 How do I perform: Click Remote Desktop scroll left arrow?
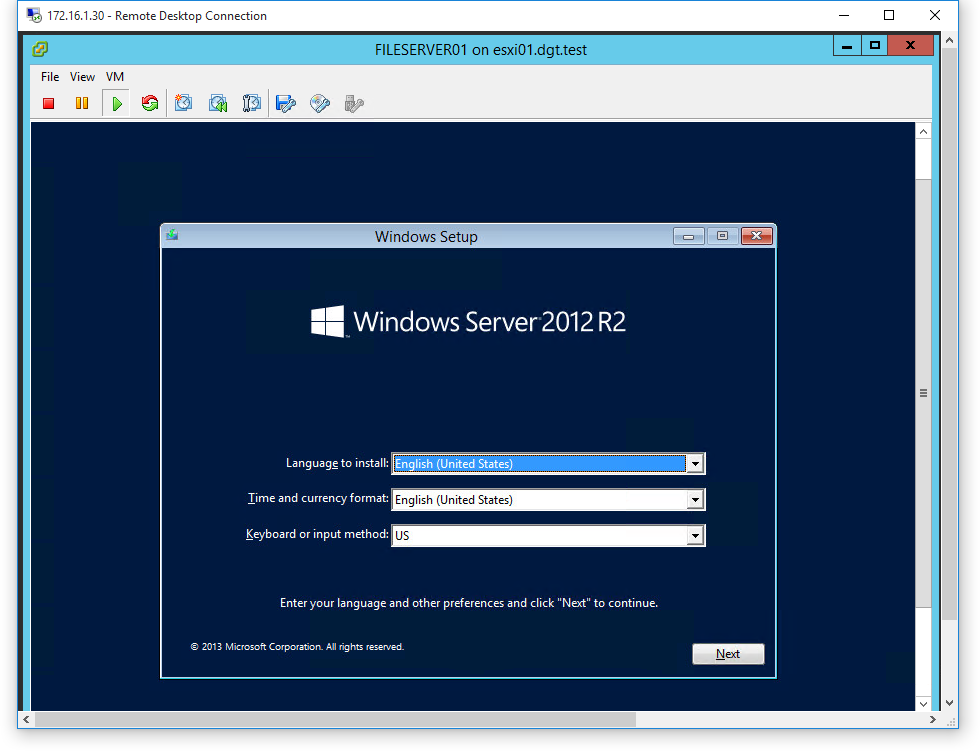26,720
